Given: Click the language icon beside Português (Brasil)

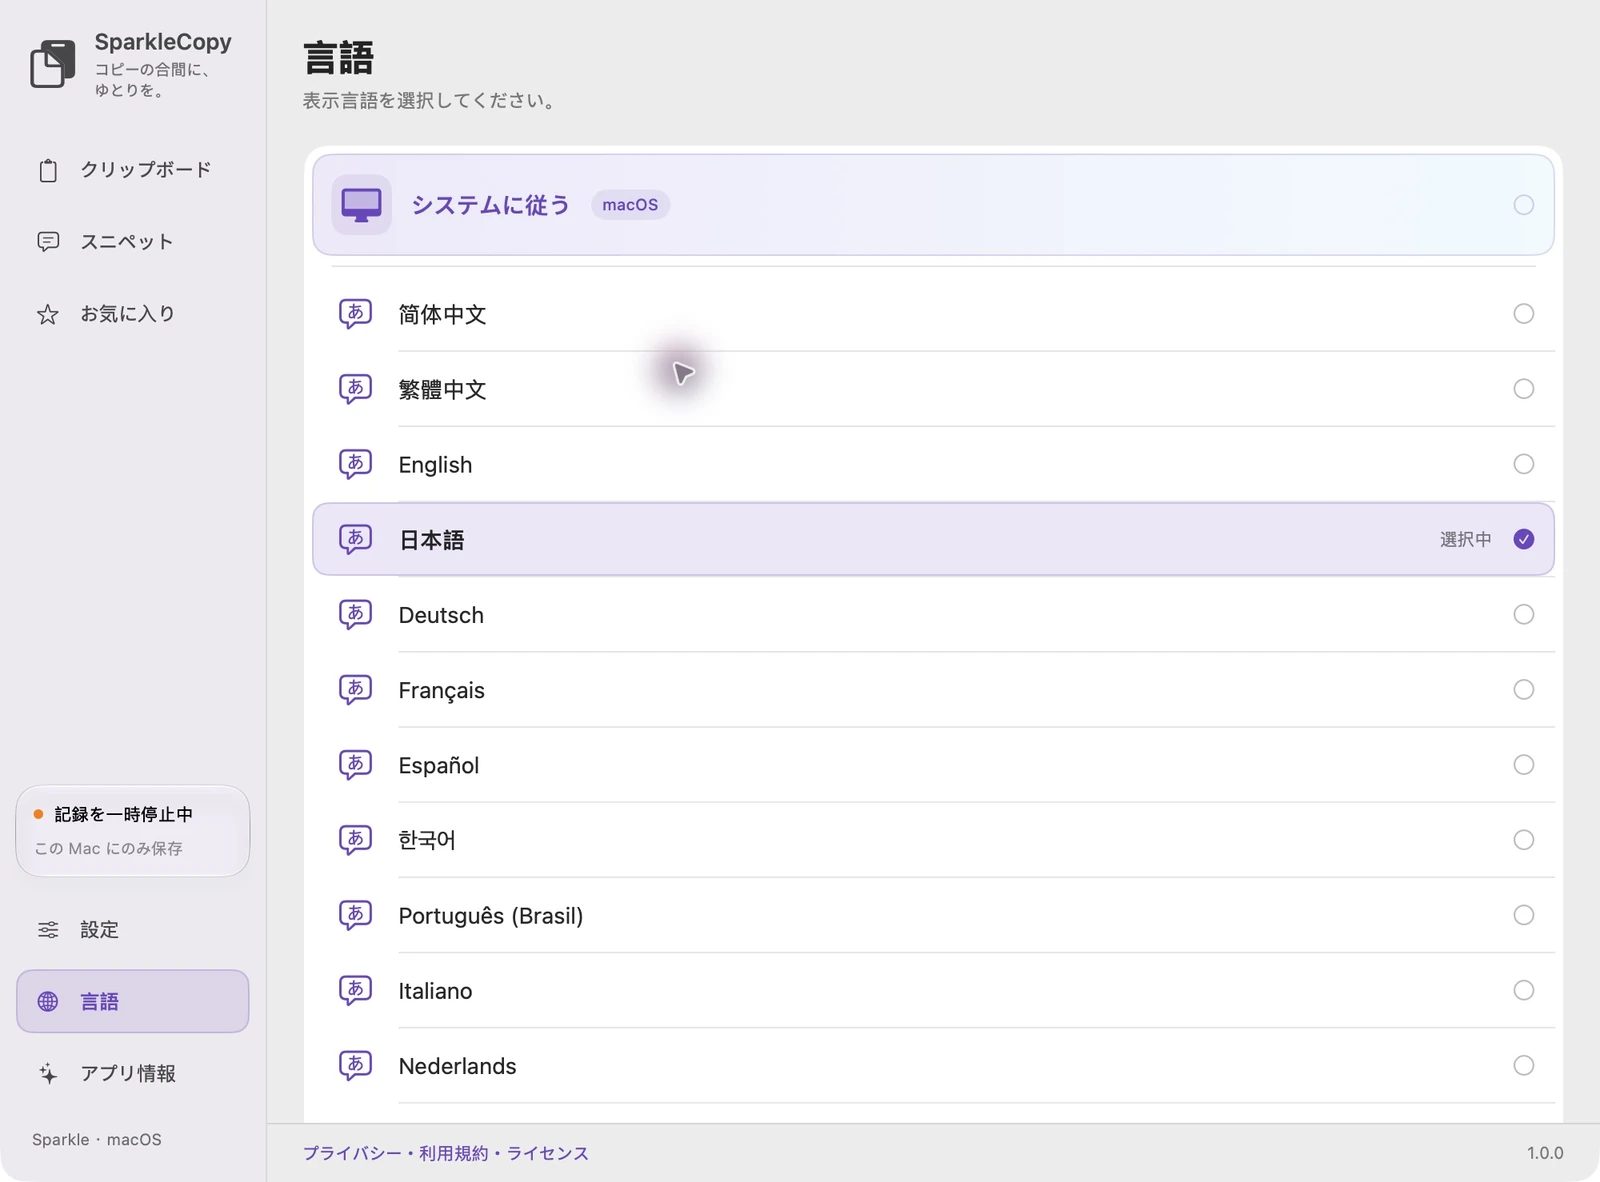Looking at the screenshot, I should pyautogui.click(x=355, y=915).
